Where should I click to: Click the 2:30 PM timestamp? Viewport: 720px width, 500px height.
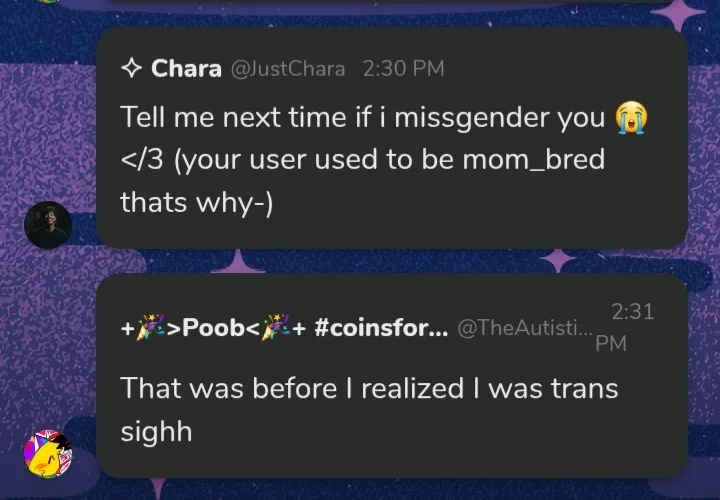tap(404, 68)
